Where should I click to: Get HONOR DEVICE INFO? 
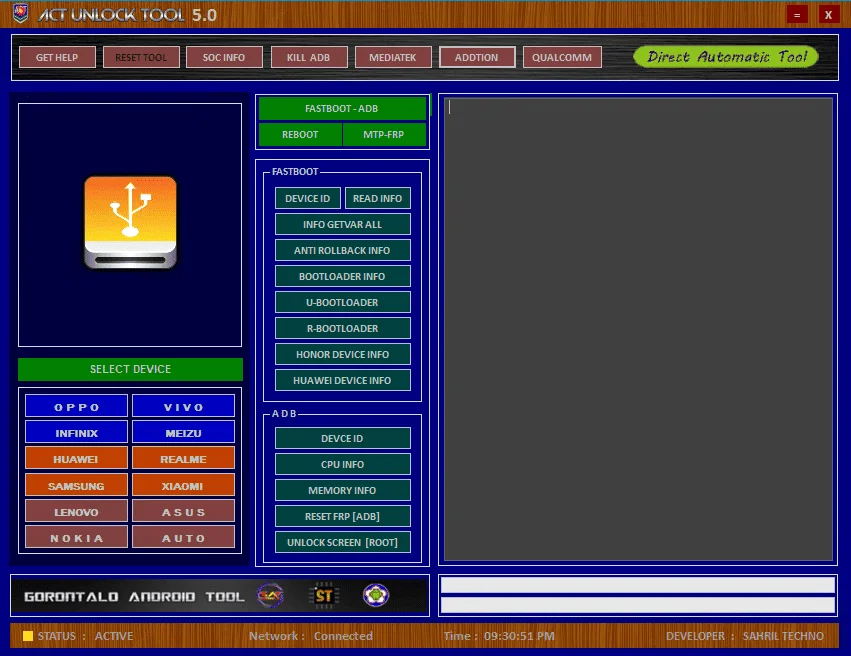tap(342, 355)
